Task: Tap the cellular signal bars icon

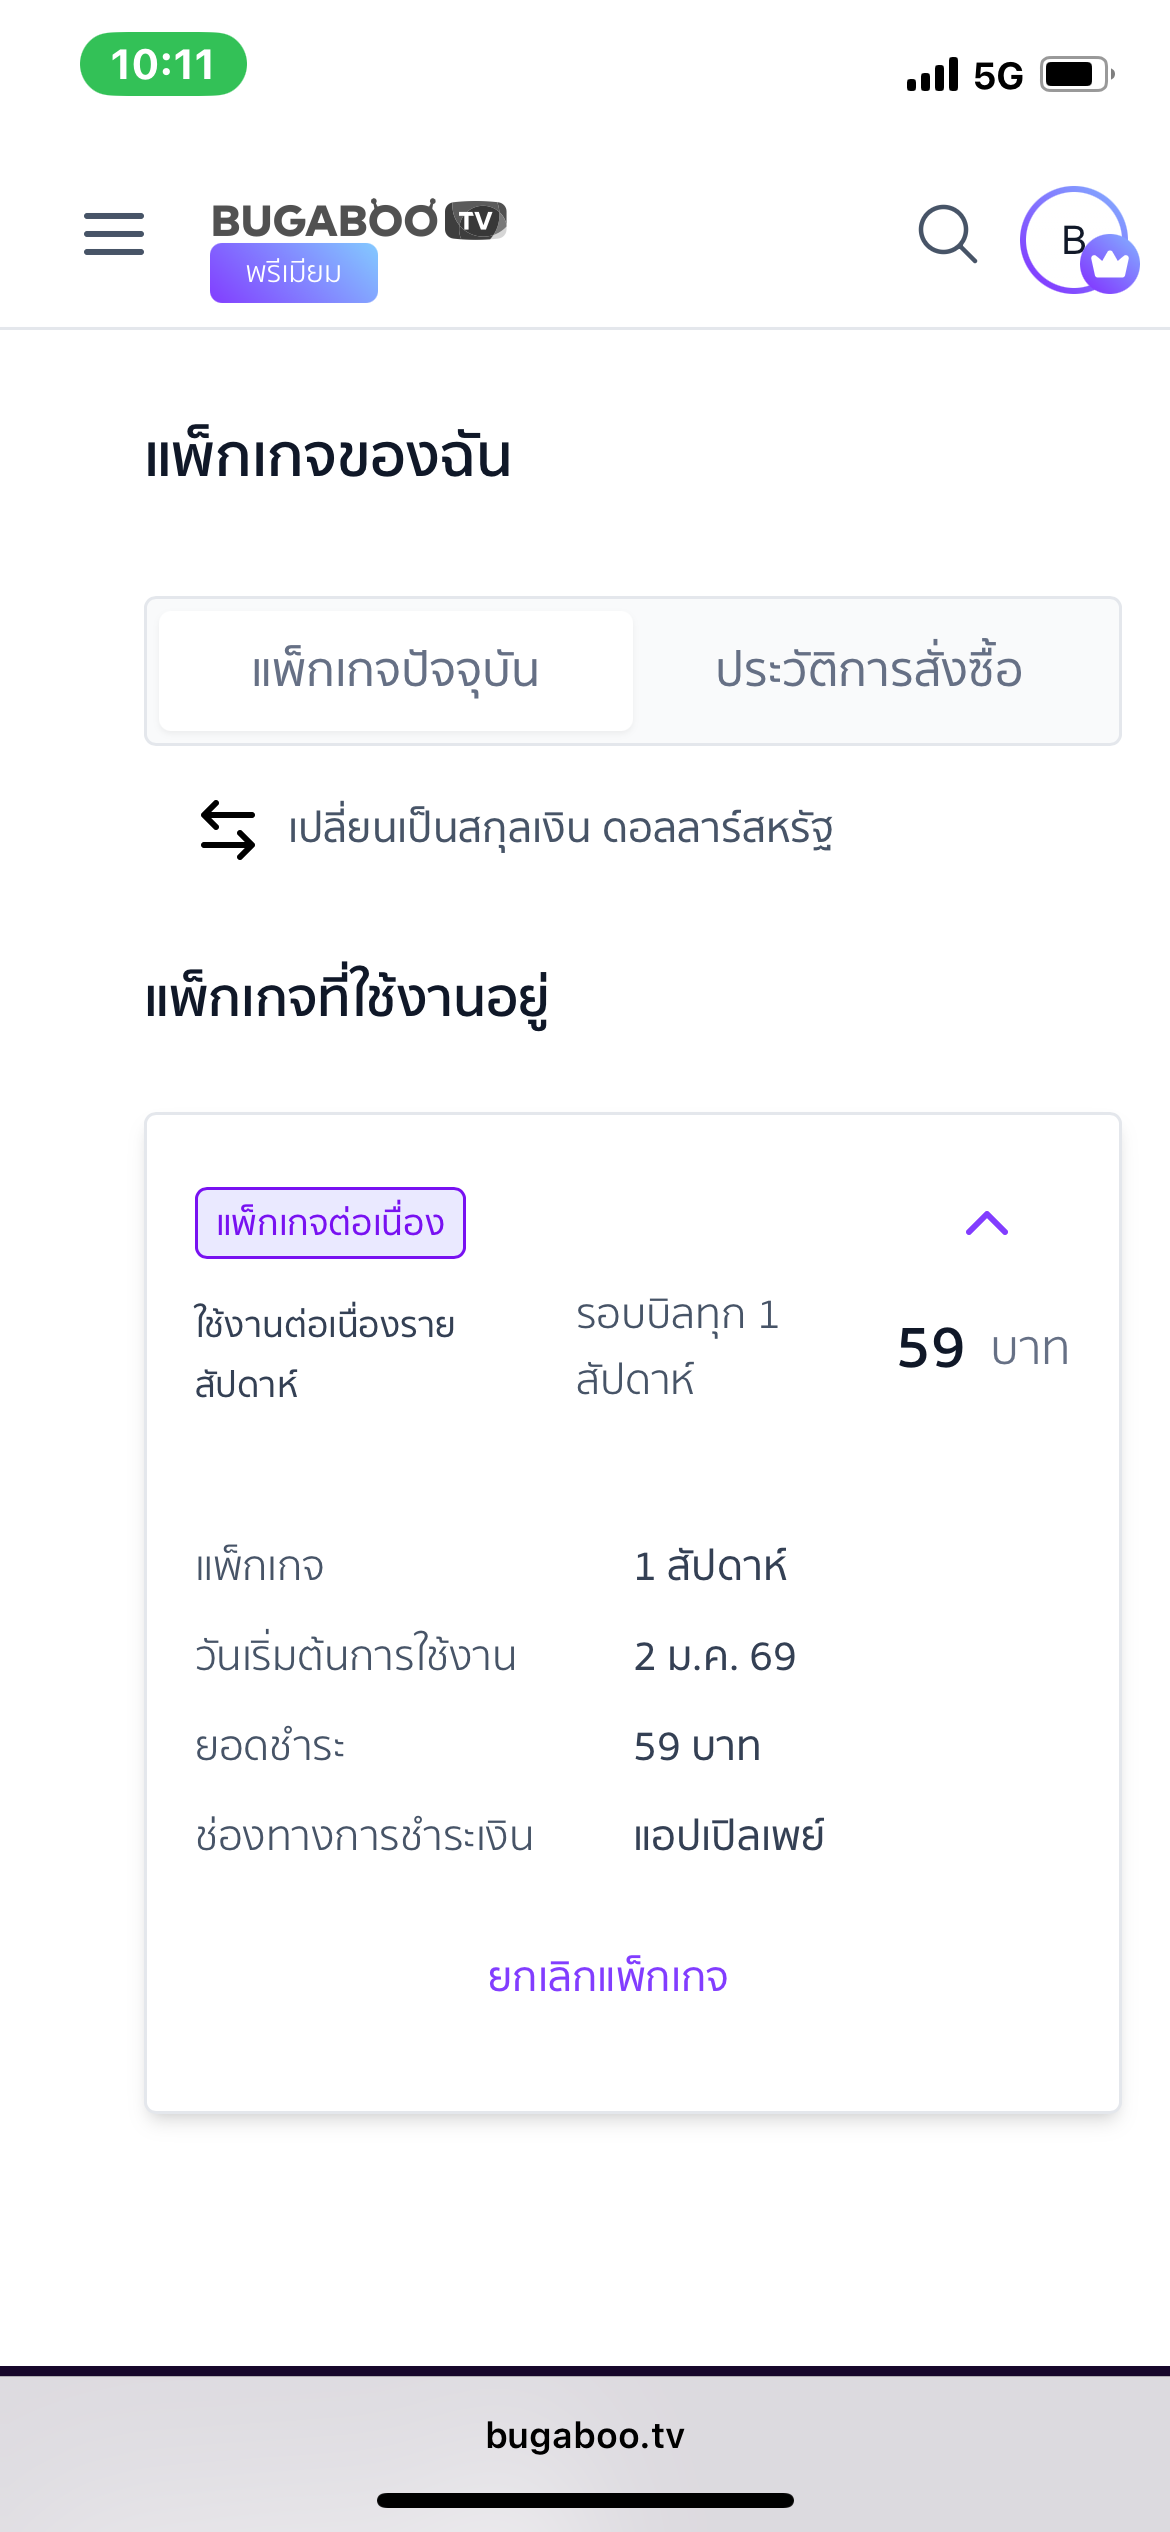Action: click(x=932, y=75)
